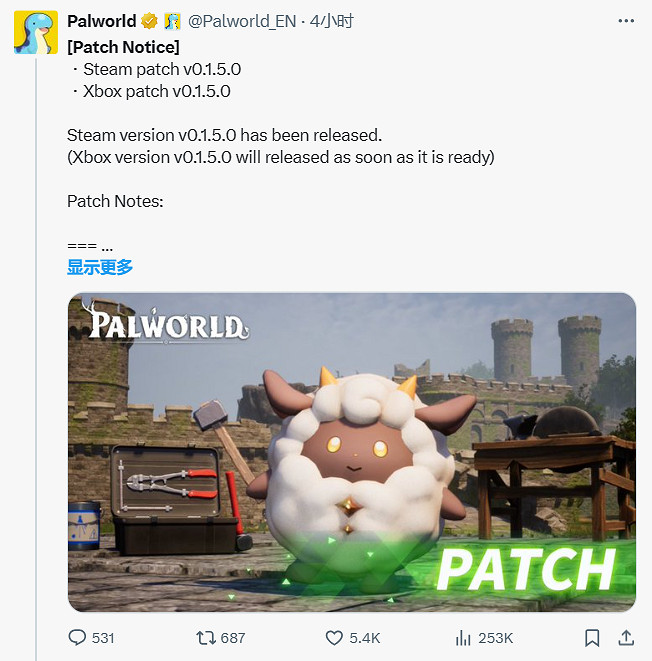Screen dimensions: 652x661
Task: Click the view count 253K
Action: (x=496, y=638)
